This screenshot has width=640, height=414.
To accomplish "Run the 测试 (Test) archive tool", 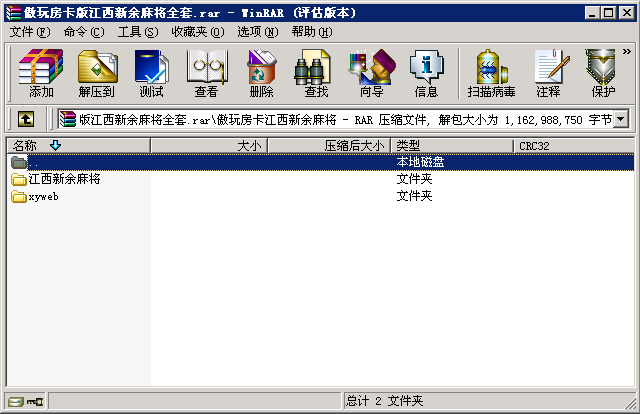I will (x=151, y=73).
